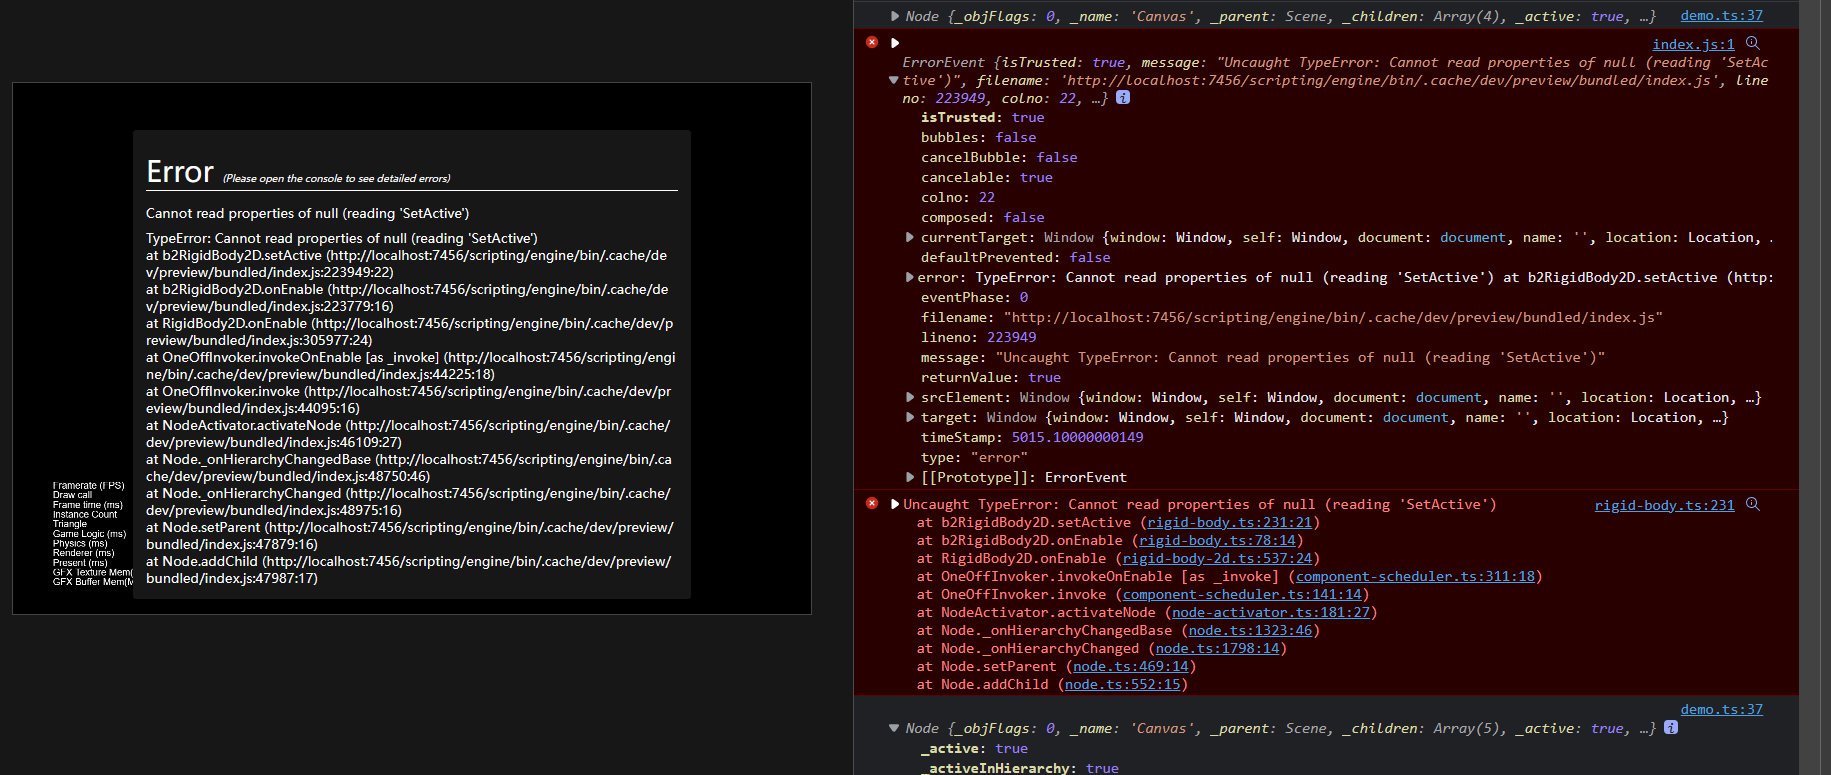Follow the node-activator.ts:181:27 stack link
This screenshot has width=1831, height=775.
[x=1271, y=612]
